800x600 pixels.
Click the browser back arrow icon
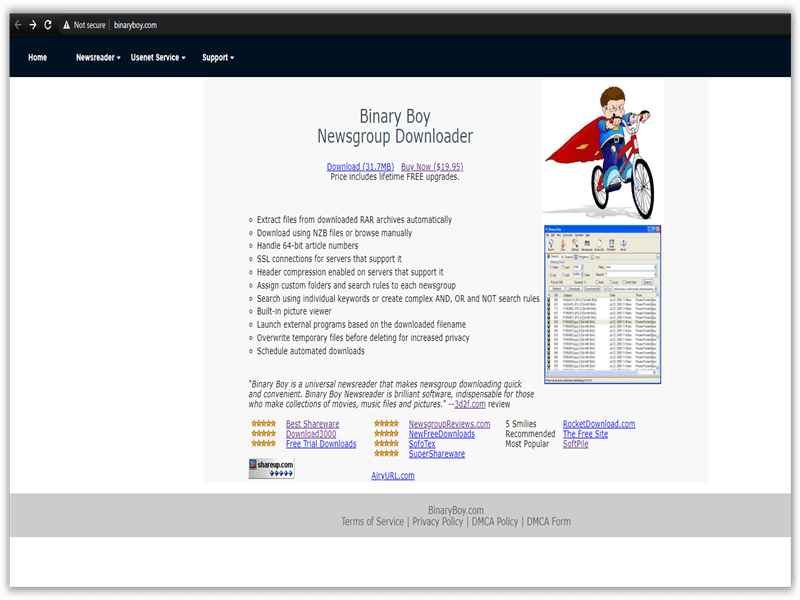pyautogui.click(x=17, y=25)
